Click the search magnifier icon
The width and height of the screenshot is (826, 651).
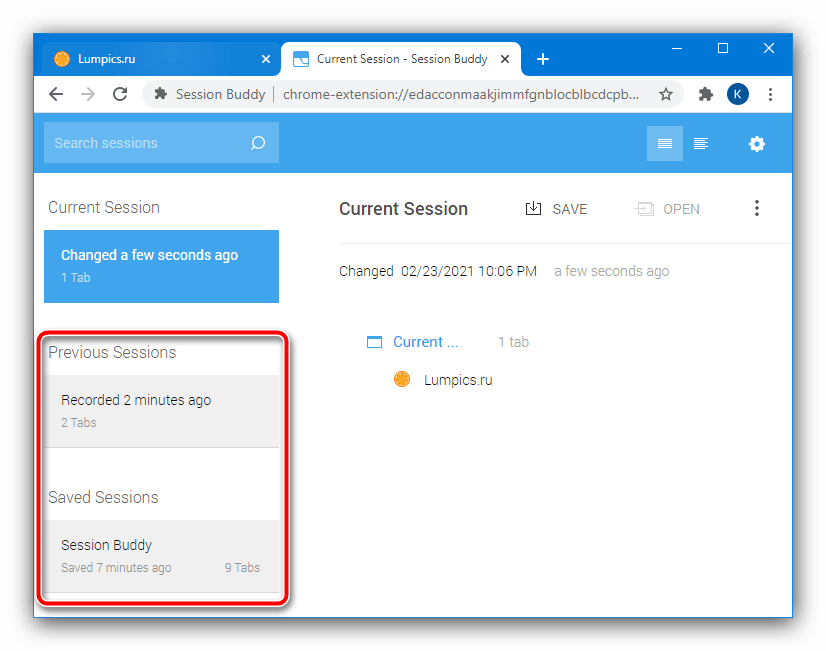258,143
